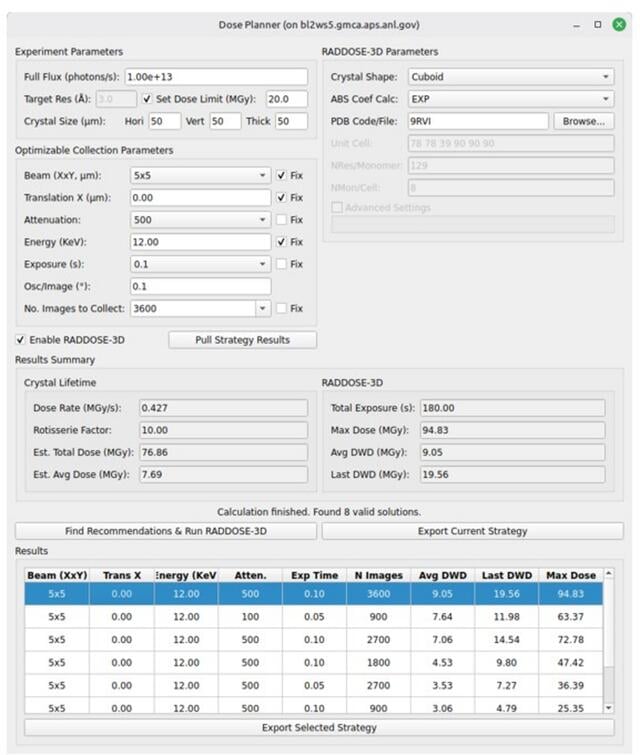The width and height of the screenshot is (640, 755).
Task: Open the Crystal Shape dropdown
Action: coord(511,77)
